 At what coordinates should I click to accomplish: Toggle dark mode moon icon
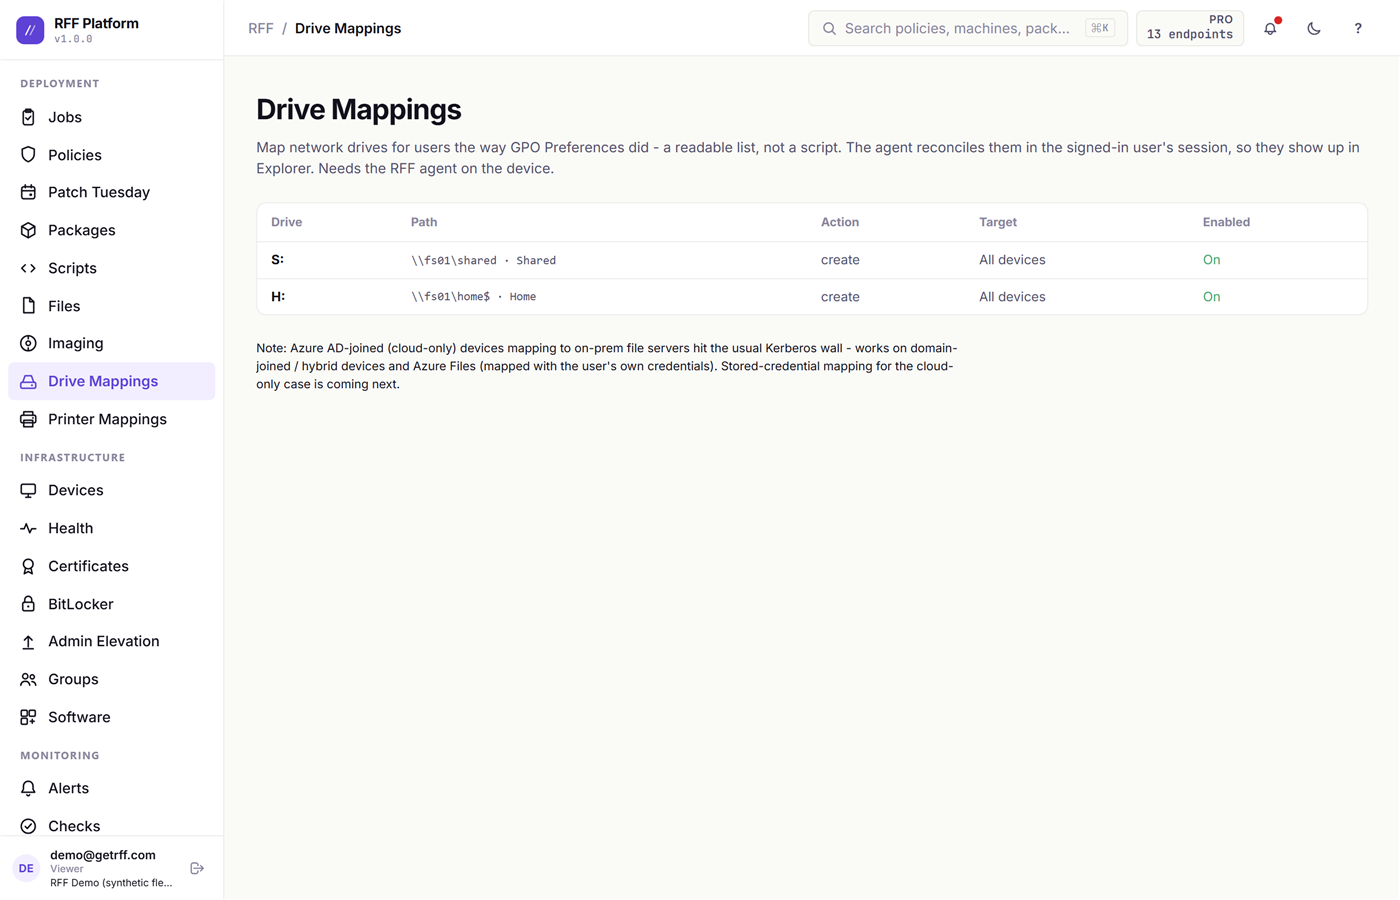[1314, 29]
